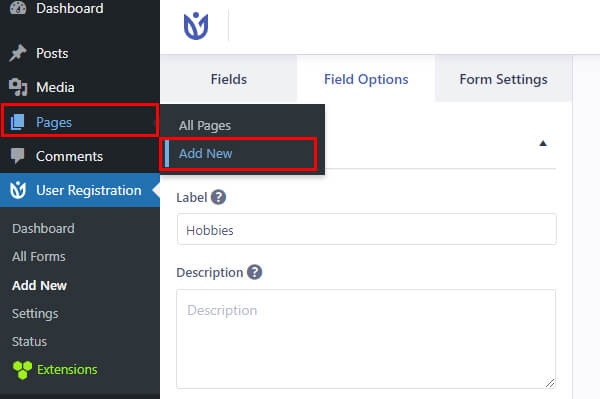The height and width of the screenshot is (399, 600).
Task: Go to User Registration Settings
Action: [x=35, y=314]
